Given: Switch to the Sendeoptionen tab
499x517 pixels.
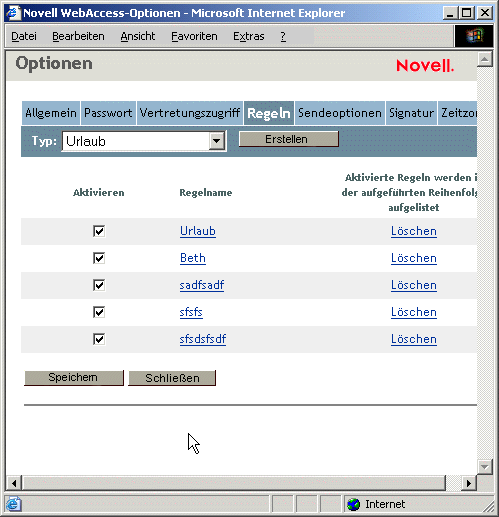Looking at the screenshot, I should pyautogui.click(x=340, y=113).
